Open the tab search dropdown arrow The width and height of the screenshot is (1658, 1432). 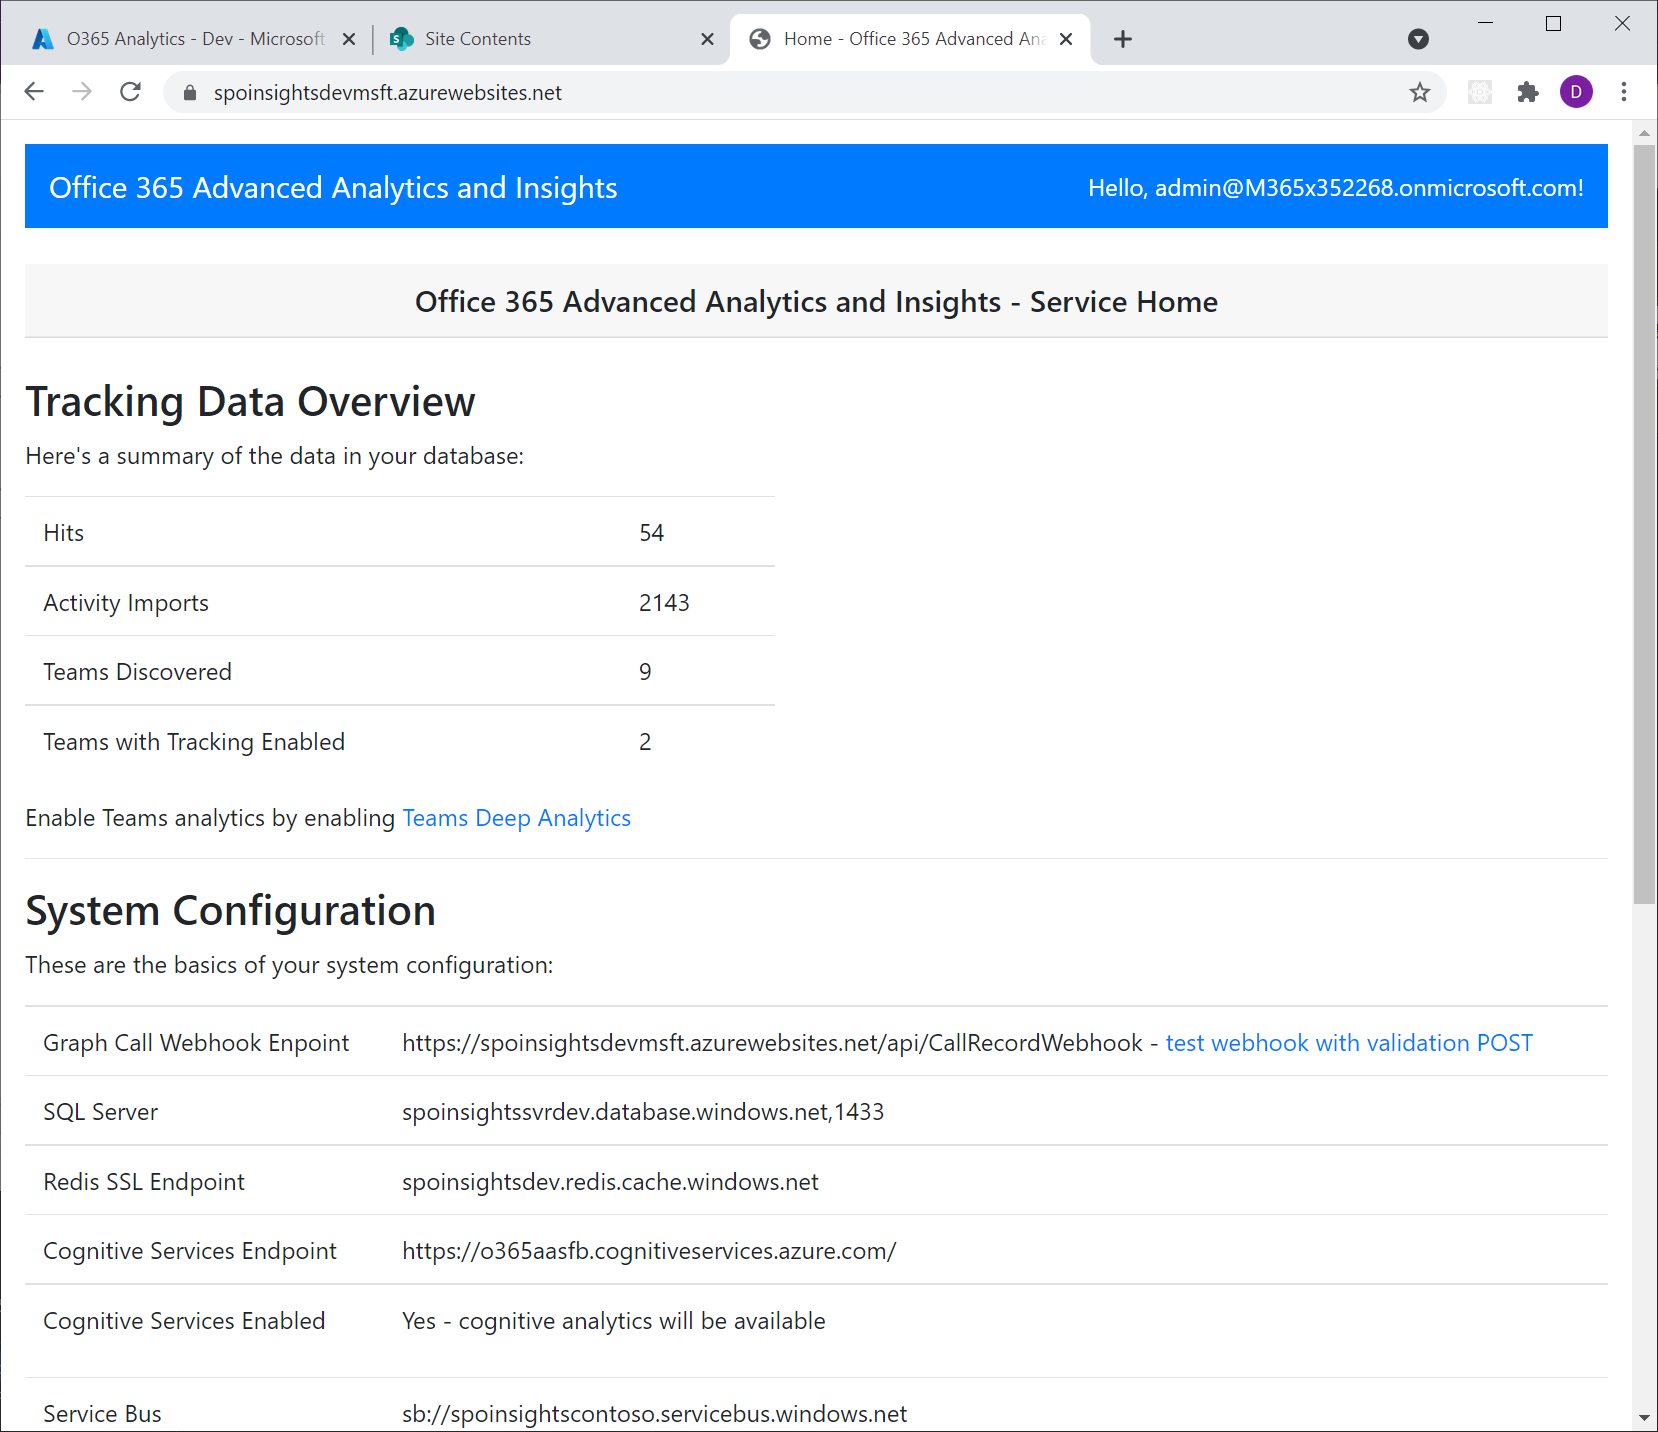1418,39
